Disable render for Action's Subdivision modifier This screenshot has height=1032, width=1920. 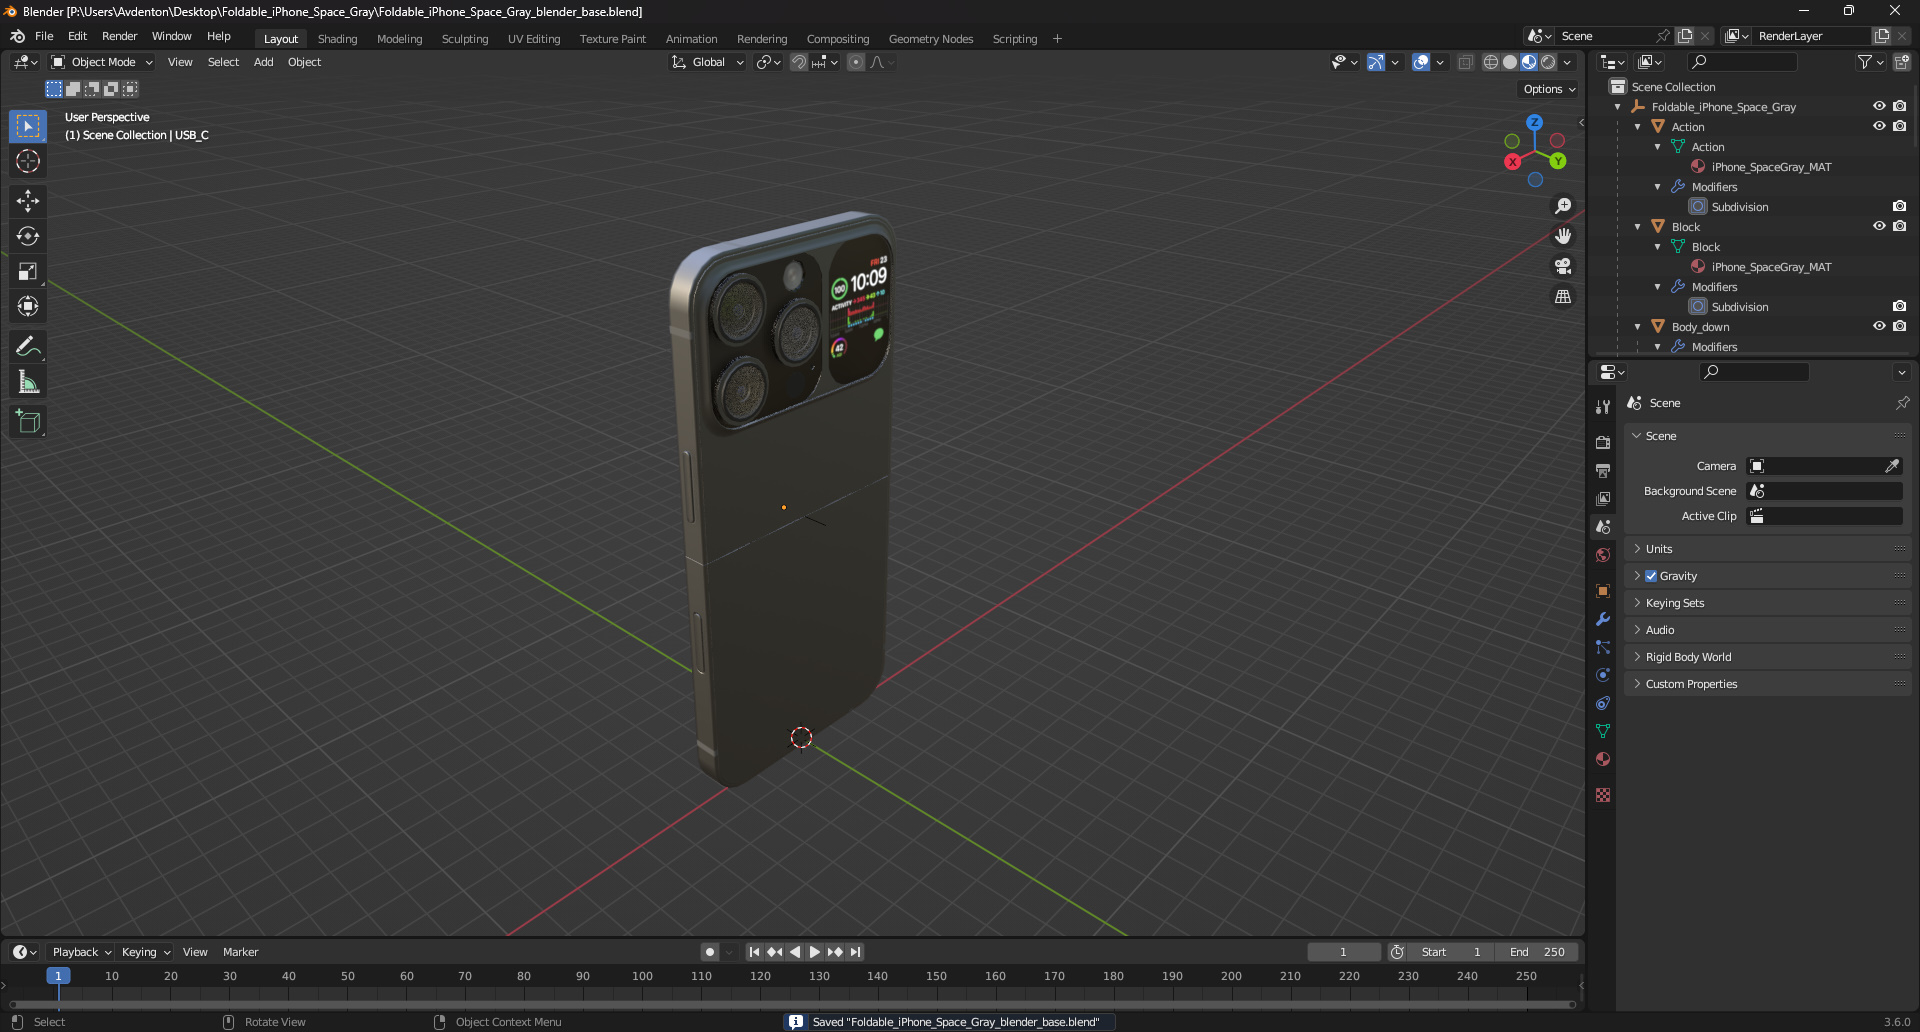[1899, 206]
